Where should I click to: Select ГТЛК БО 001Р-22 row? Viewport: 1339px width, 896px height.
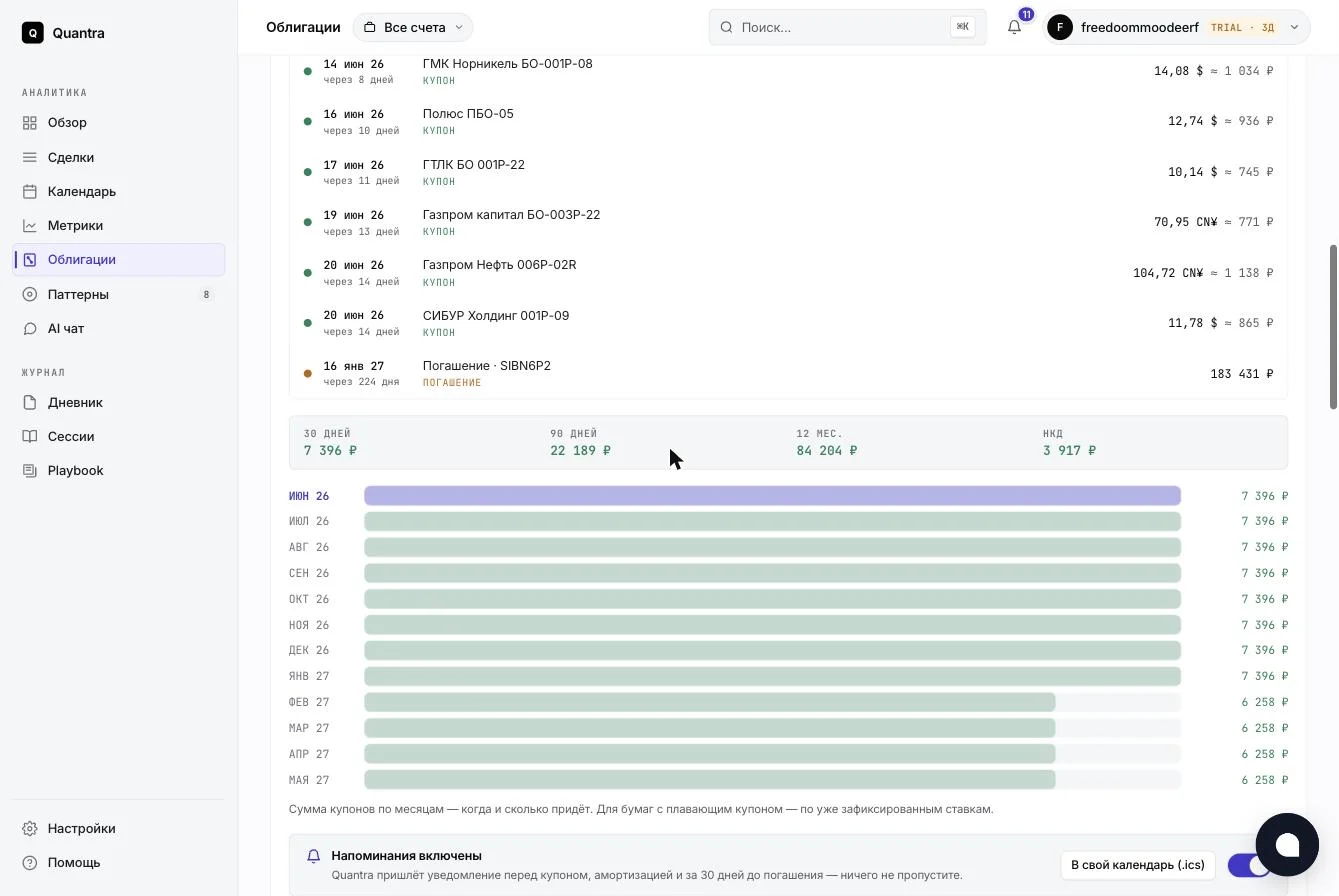(788, 172)
